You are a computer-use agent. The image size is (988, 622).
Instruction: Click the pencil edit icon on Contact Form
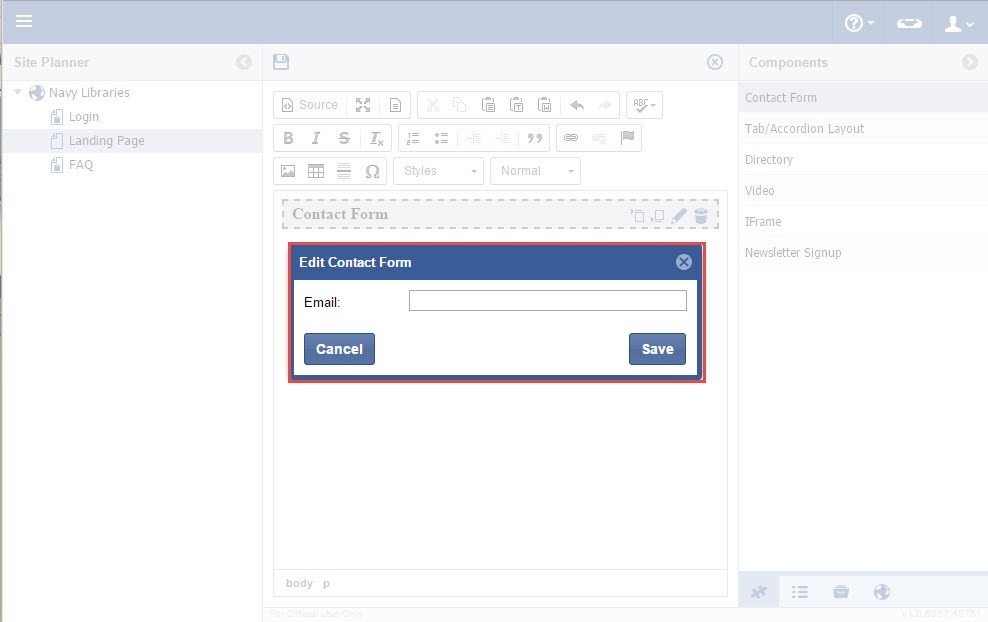[x=679, y=215]
